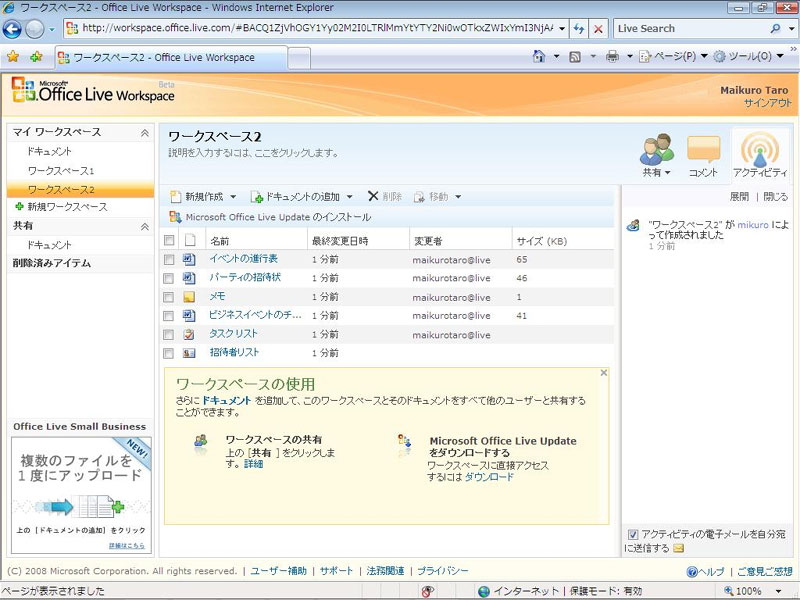Image resolution: width=800 pixels, height=600 pixels.
Task: Open the 新規作成 dropdown
Action: [233, 197]
